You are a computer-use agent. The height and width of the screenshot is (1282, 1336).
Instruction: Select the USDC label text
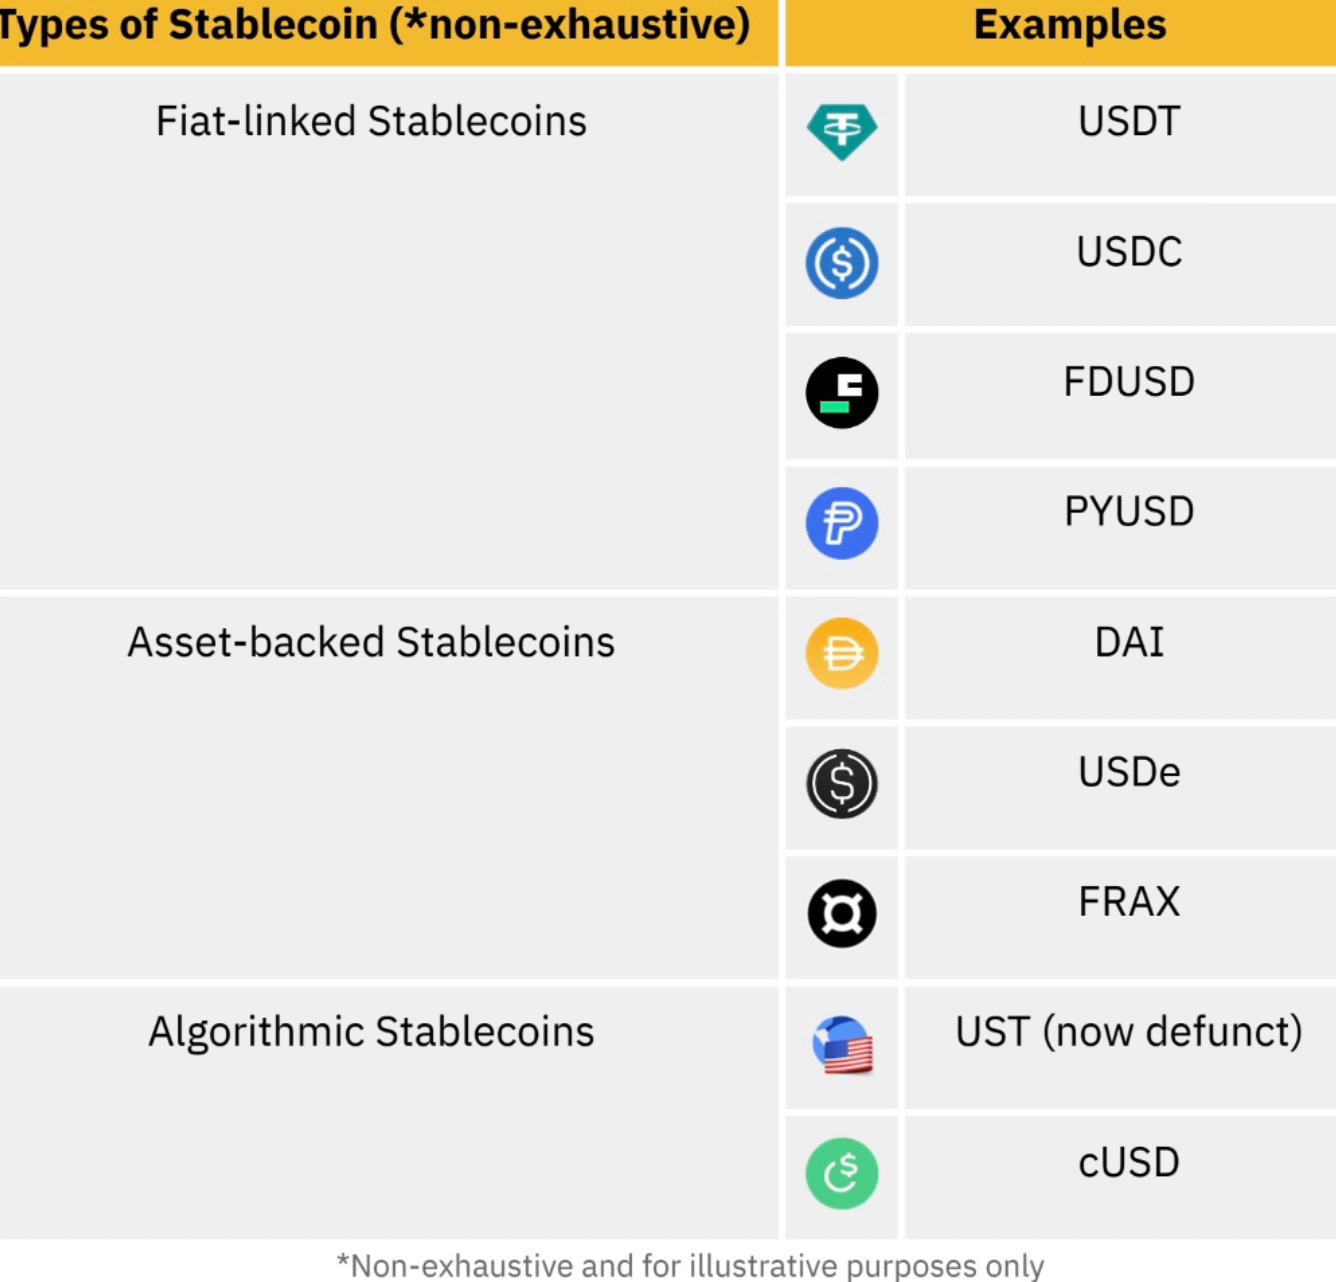[x=1129, y=252]
